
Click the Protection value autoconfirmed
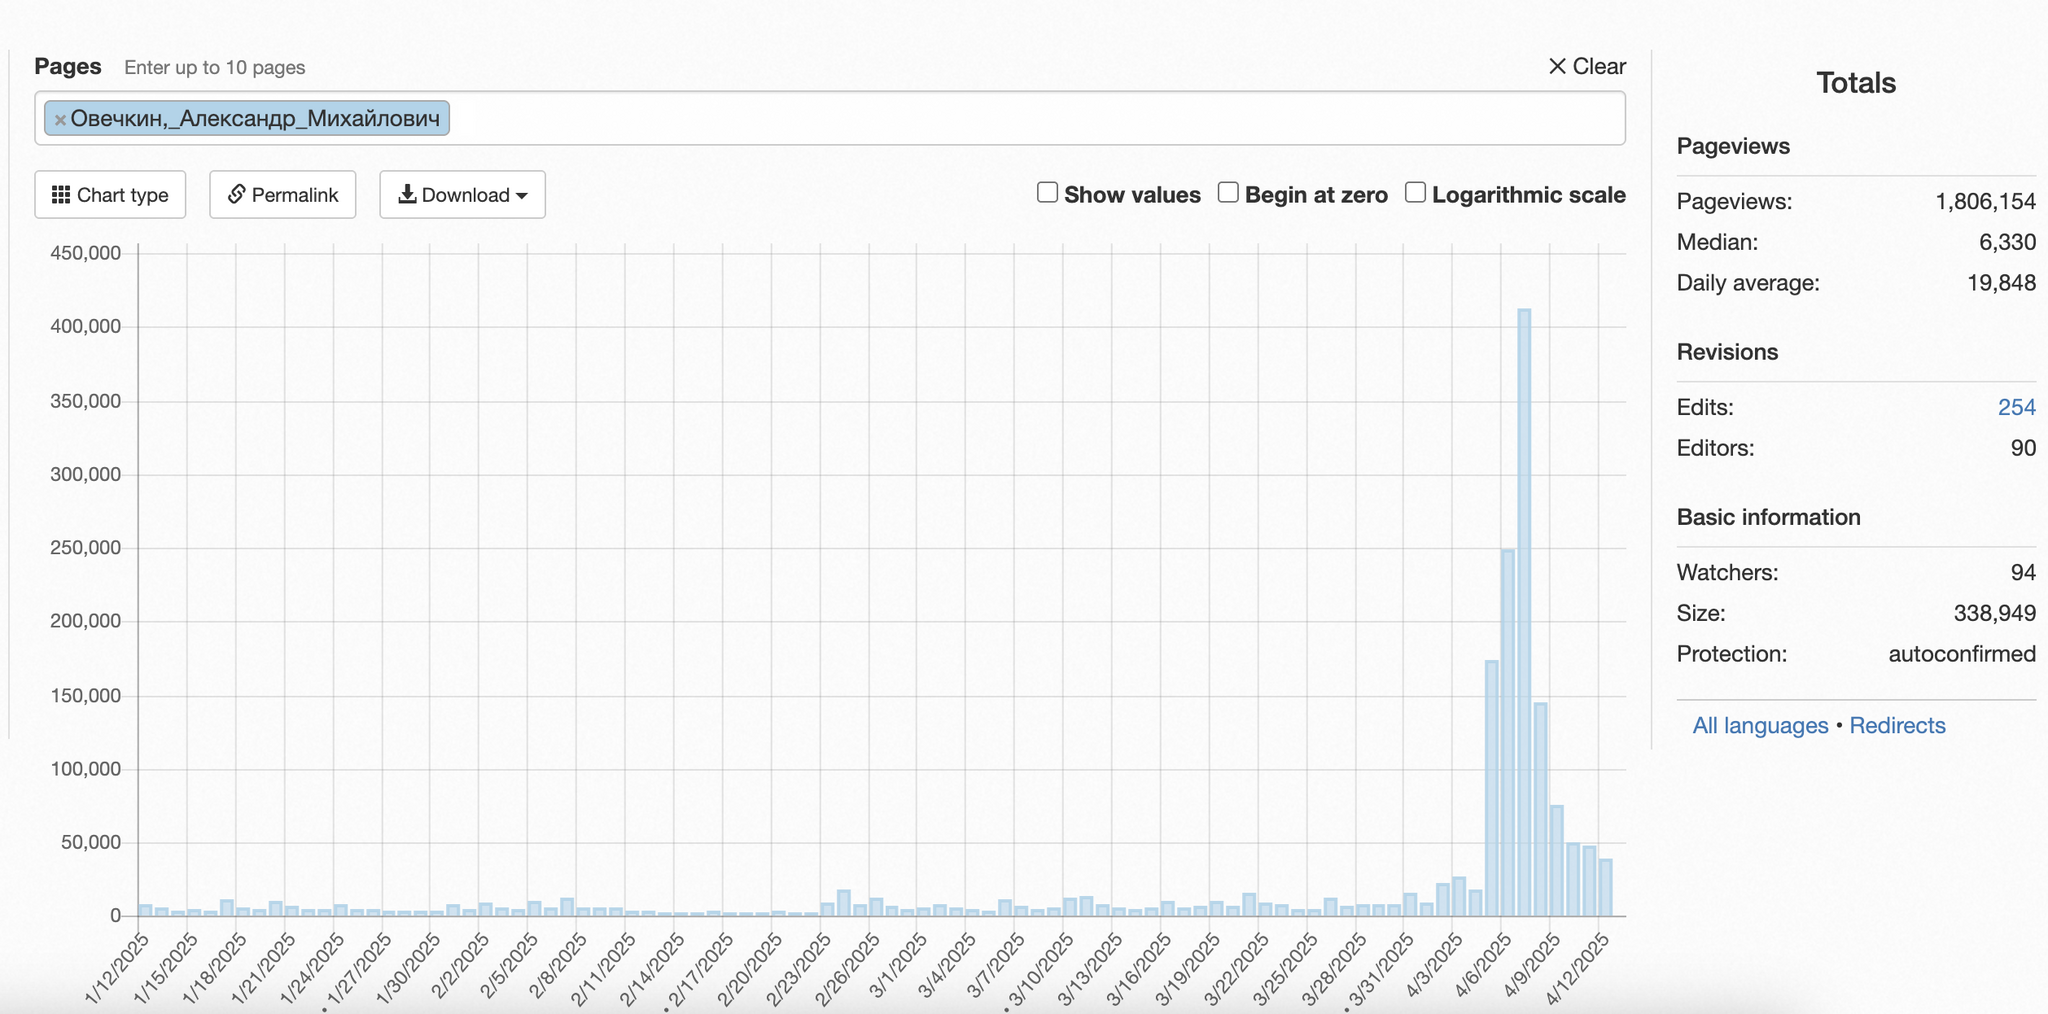(x=1962, y=654)
